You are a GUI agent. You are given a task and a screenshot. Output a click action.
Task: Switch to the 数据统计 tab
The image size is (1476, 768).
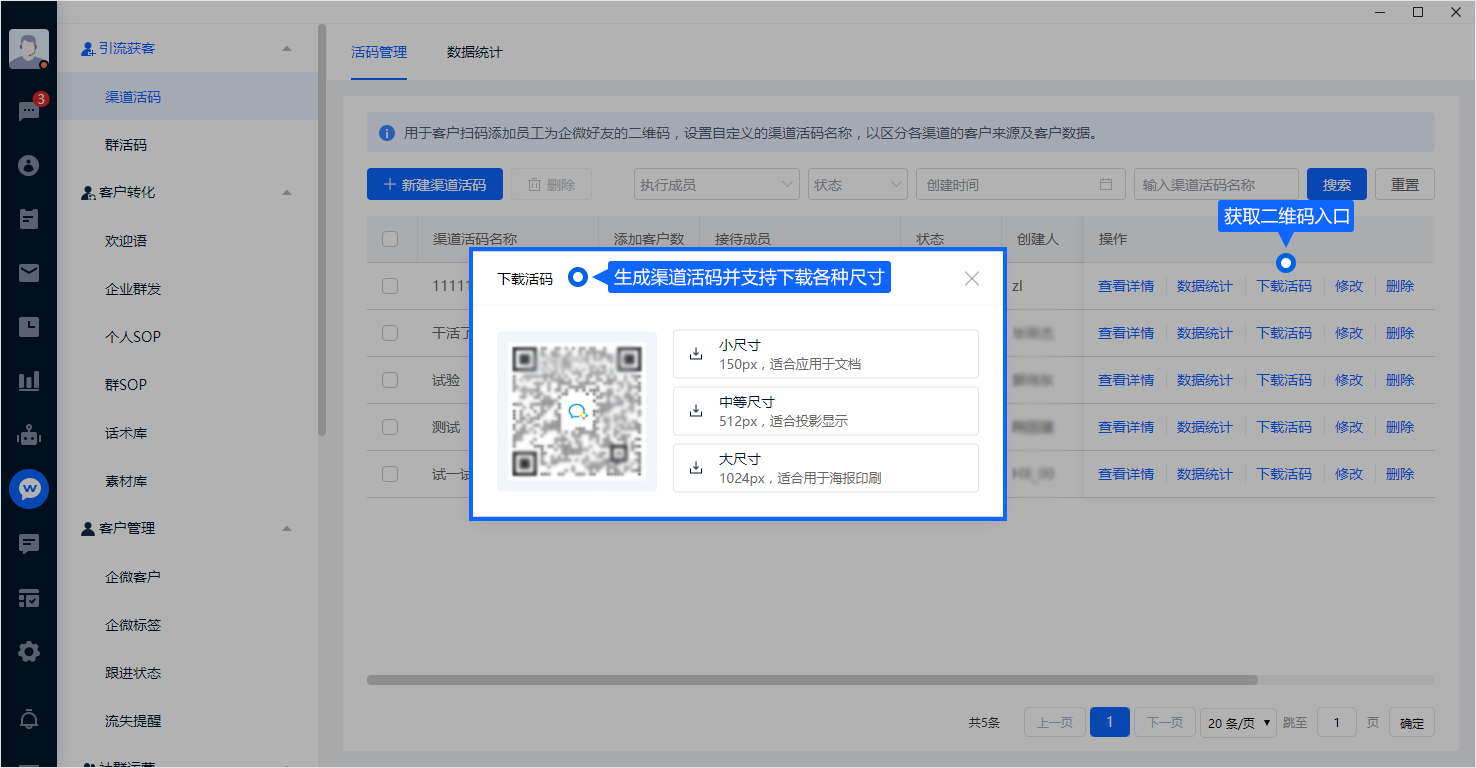coord(474,52)
